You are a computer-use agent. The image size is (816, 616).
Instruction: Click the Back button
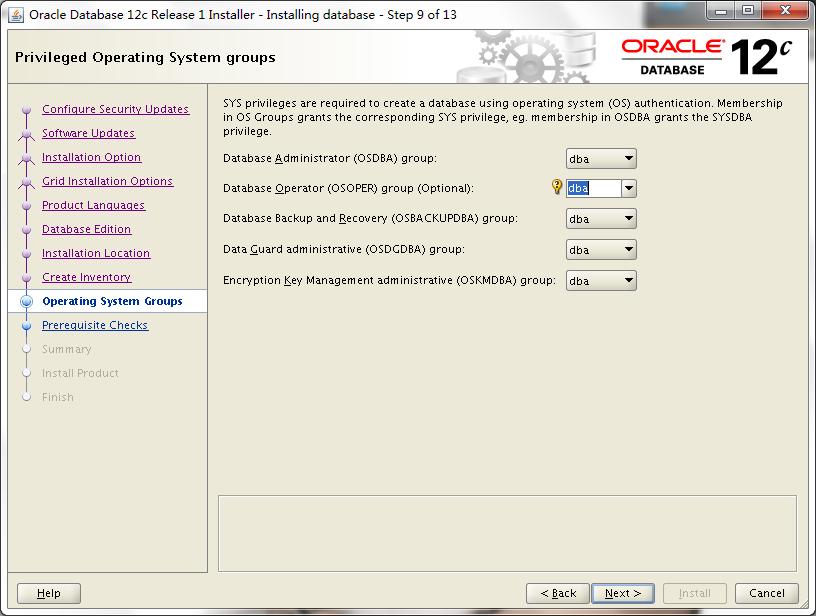[x=558, y=593]
